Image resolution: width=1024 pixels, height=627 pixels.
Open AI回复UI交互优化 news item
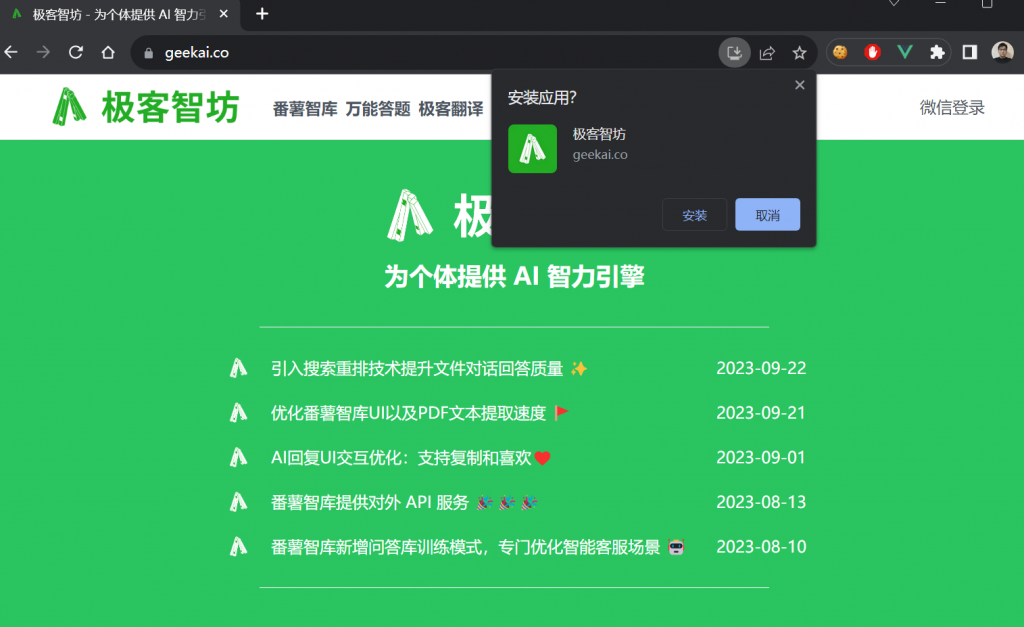click(x=411, y=458)
